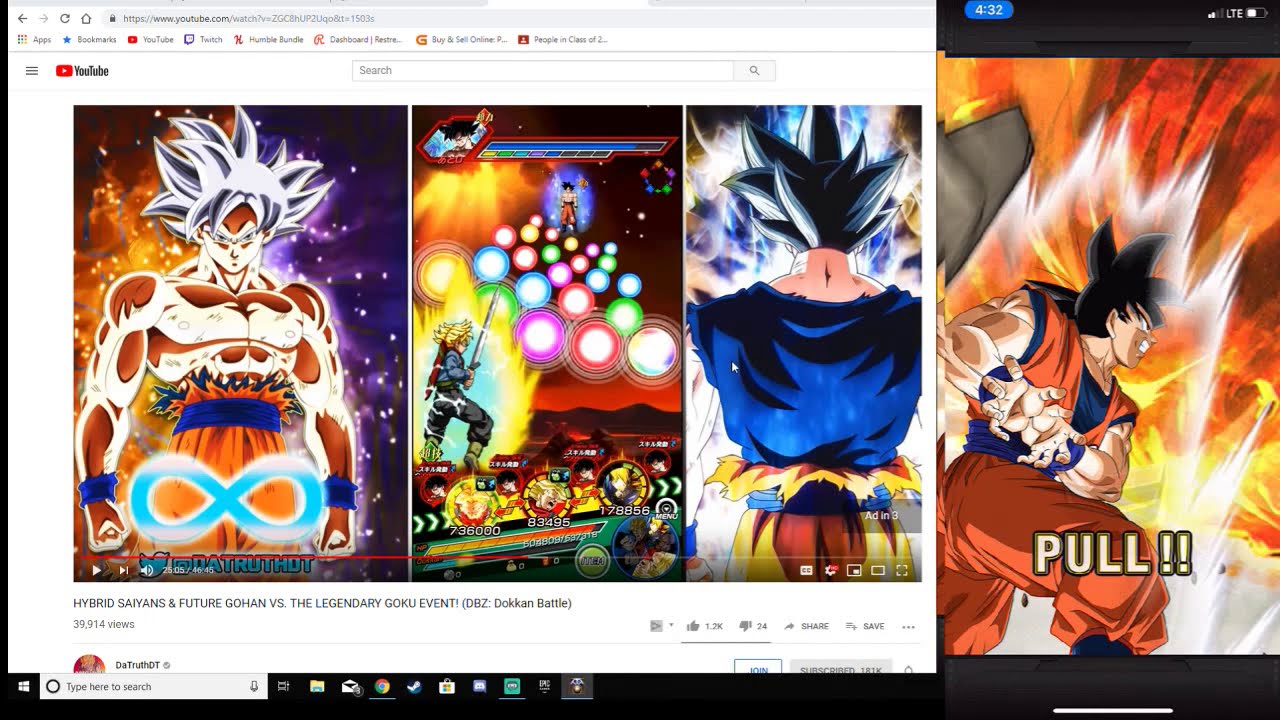Viewport: 1280px width, 720px height.
Task: Seek on the red video progress bar
Action: pos(497,558)
